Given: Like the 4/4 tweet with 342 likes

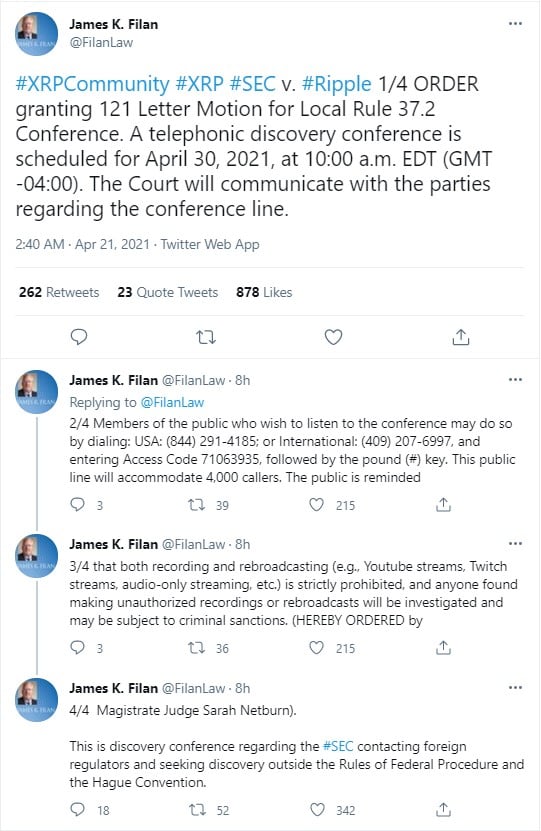Looking at the screenshot, I should tap(317, 809).
